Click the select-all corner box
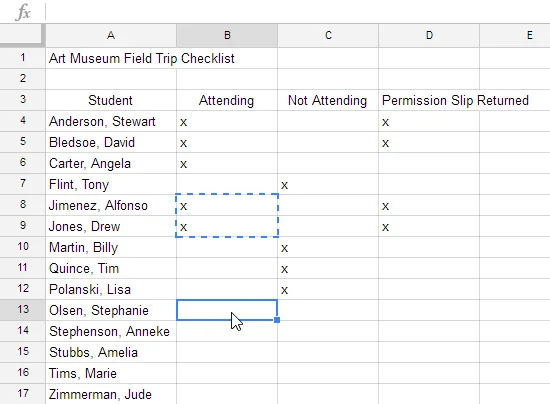550x404 pixels. pos(22,35)
